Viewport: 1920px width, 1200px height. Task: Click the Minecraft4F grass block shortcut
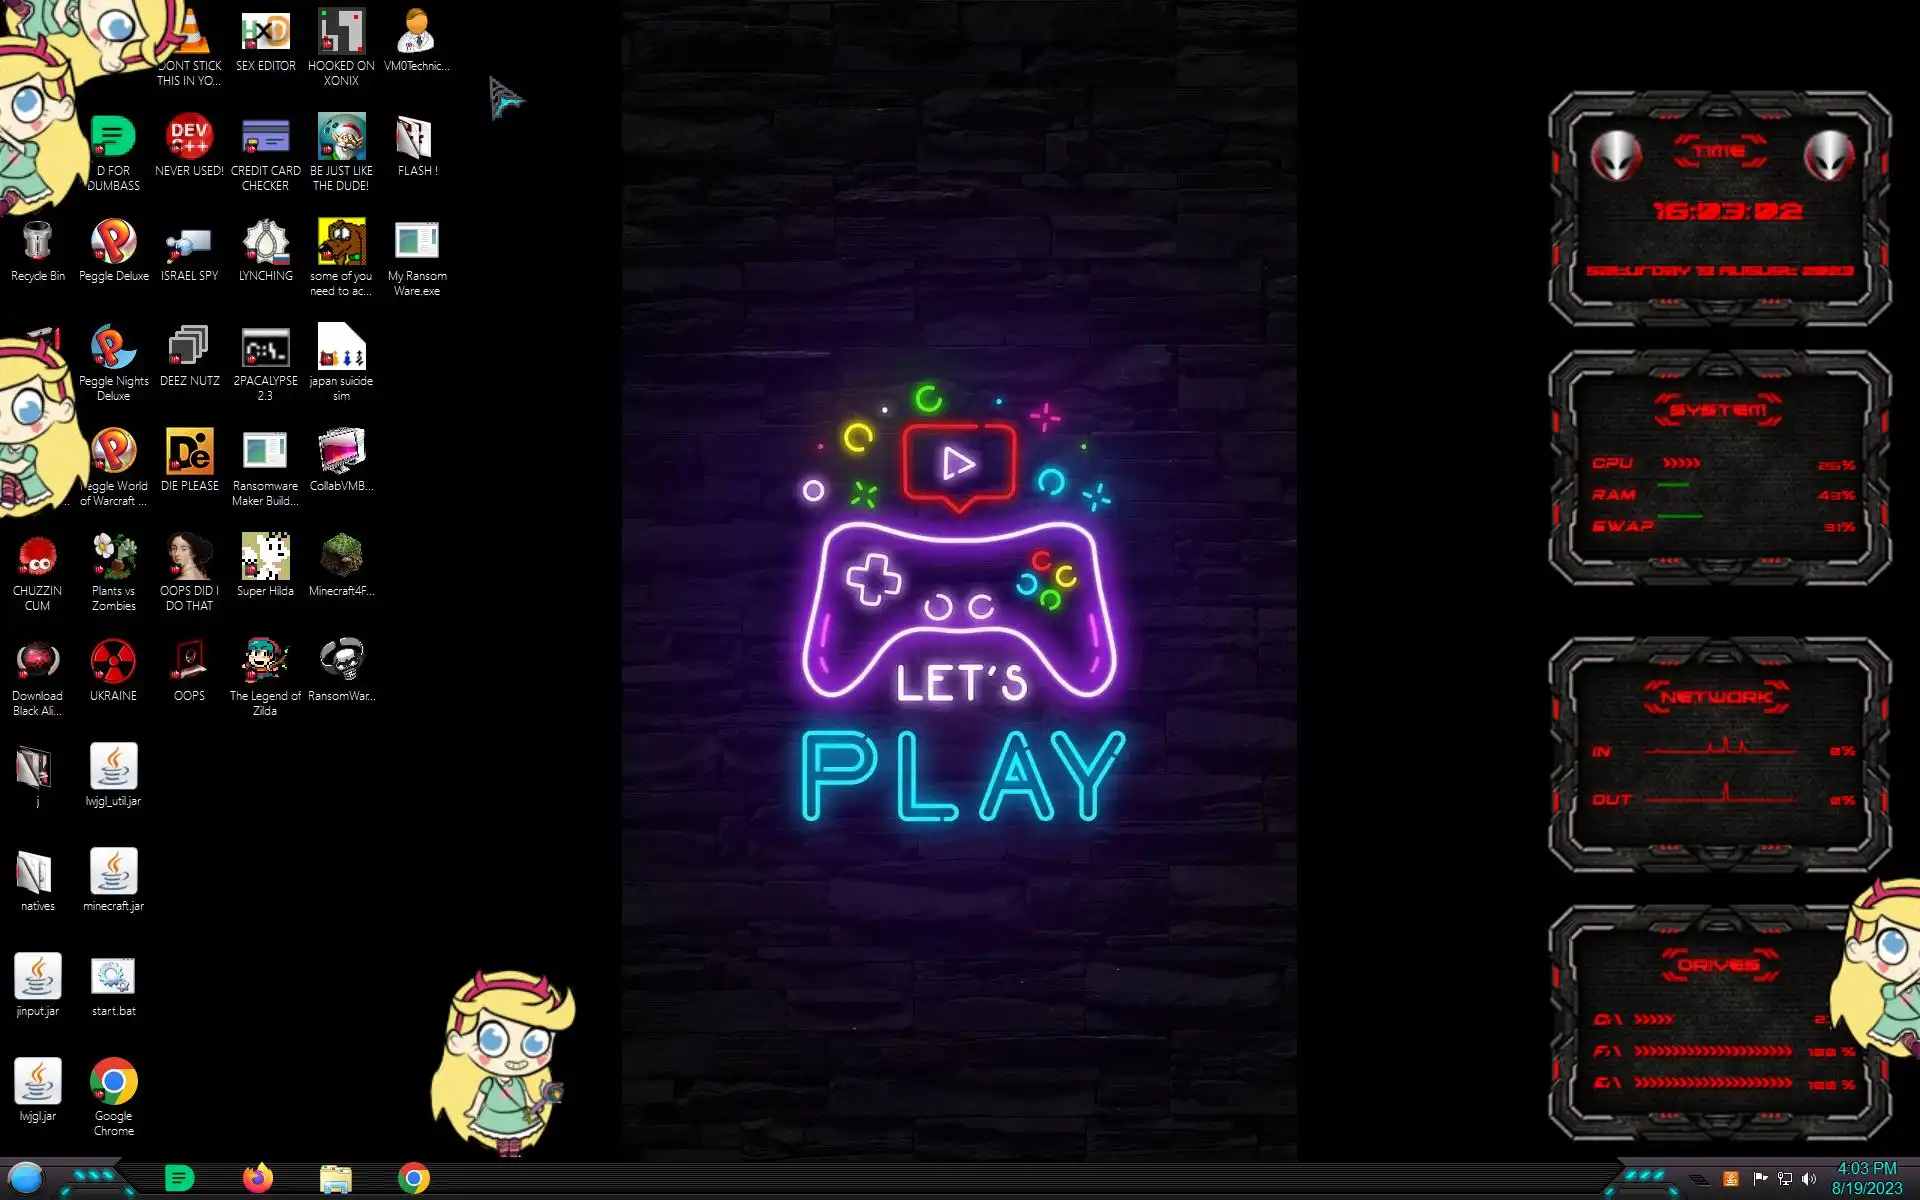(341, 558)
